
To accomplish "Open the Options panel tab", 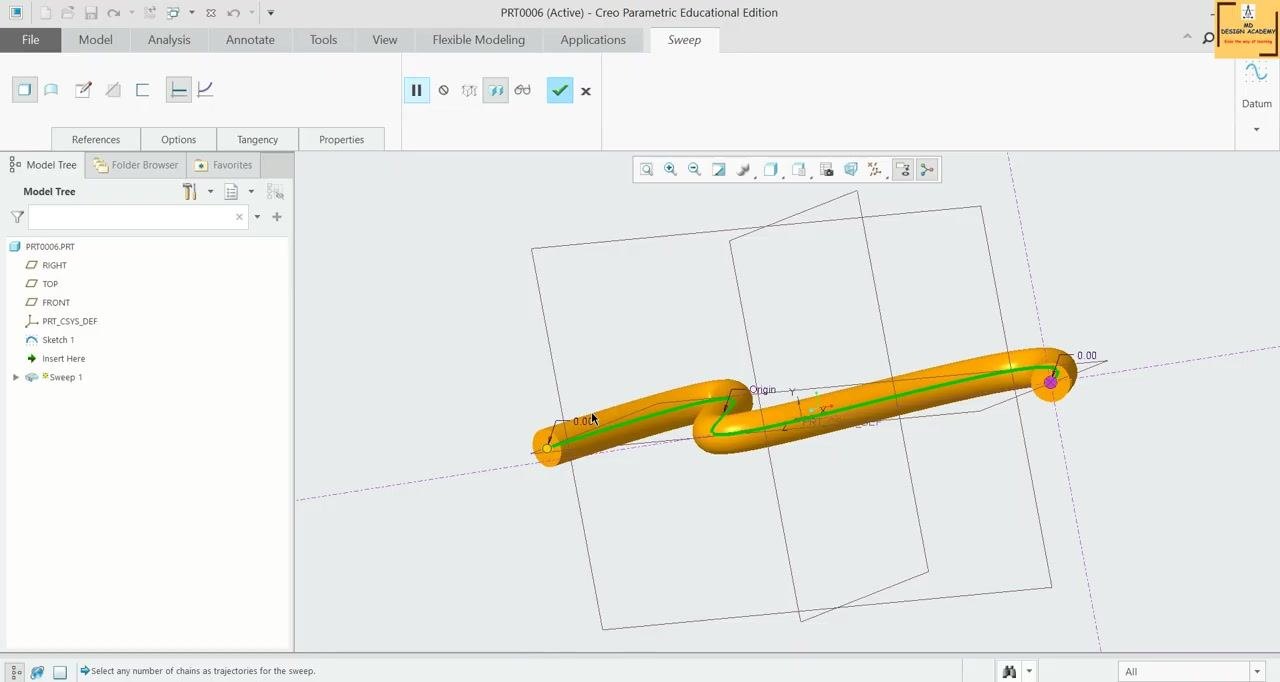I will pyautogui.click(x=179, y=139).
